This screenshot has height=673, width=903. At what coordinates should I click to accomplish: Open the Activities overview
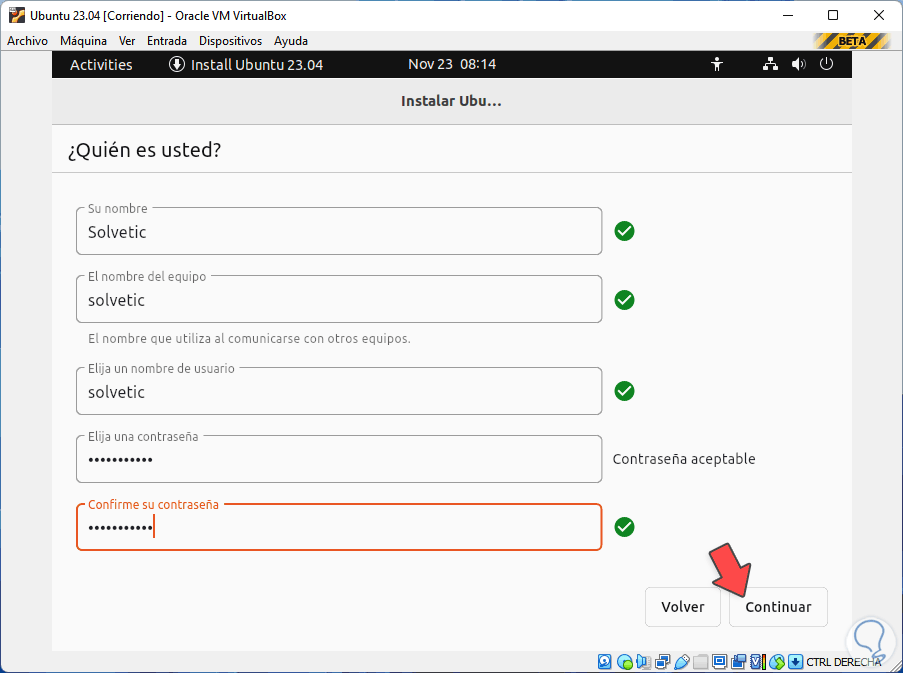(x=101, y=64)
